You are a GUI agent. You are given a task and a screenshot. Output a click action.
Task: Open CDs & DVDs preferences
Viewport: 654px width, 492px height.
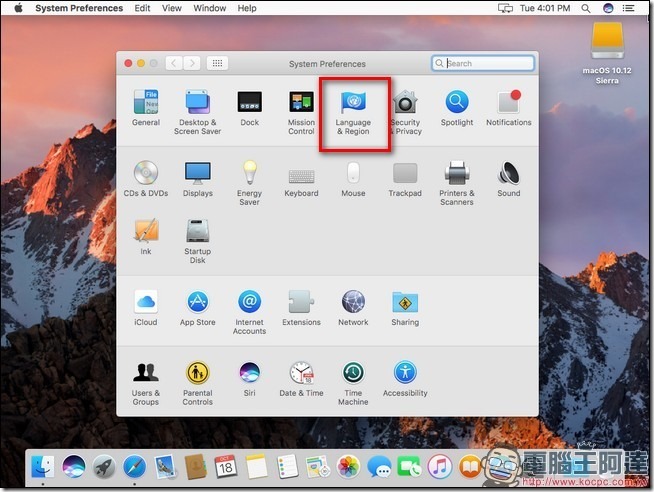pos(146,178)
